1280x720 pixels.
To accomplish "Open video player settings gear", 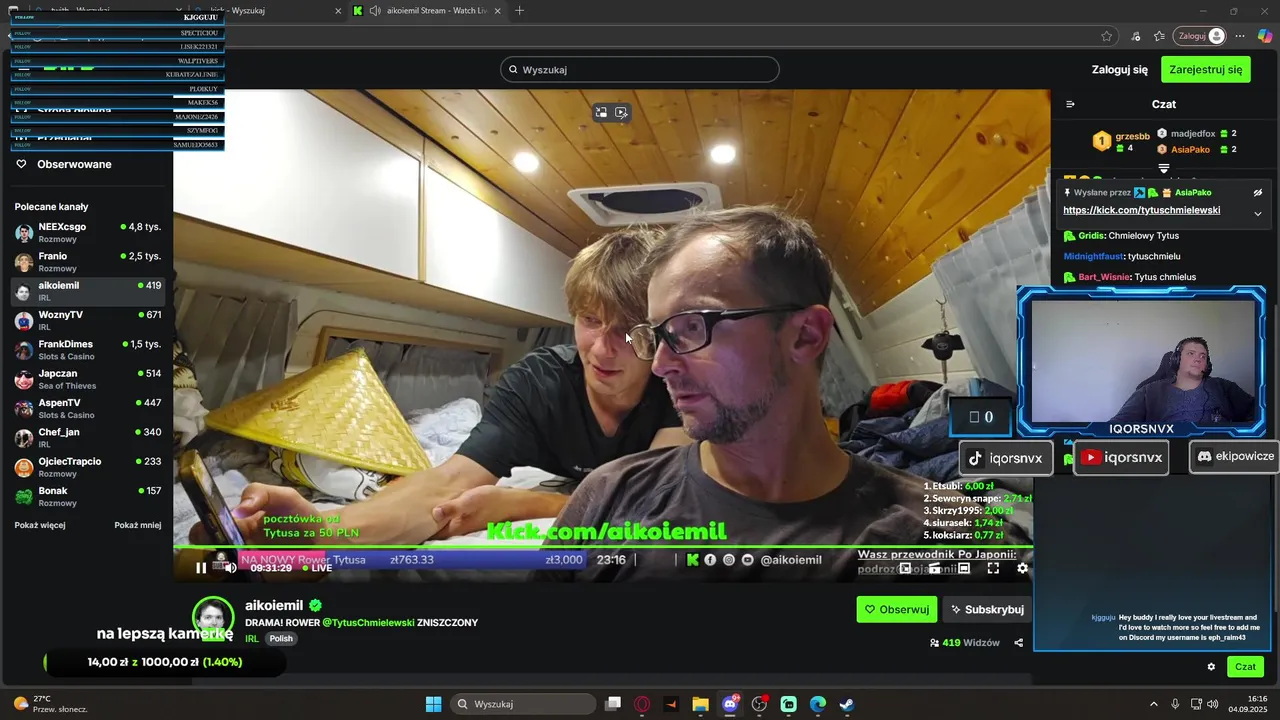I will pos(1022,568).
